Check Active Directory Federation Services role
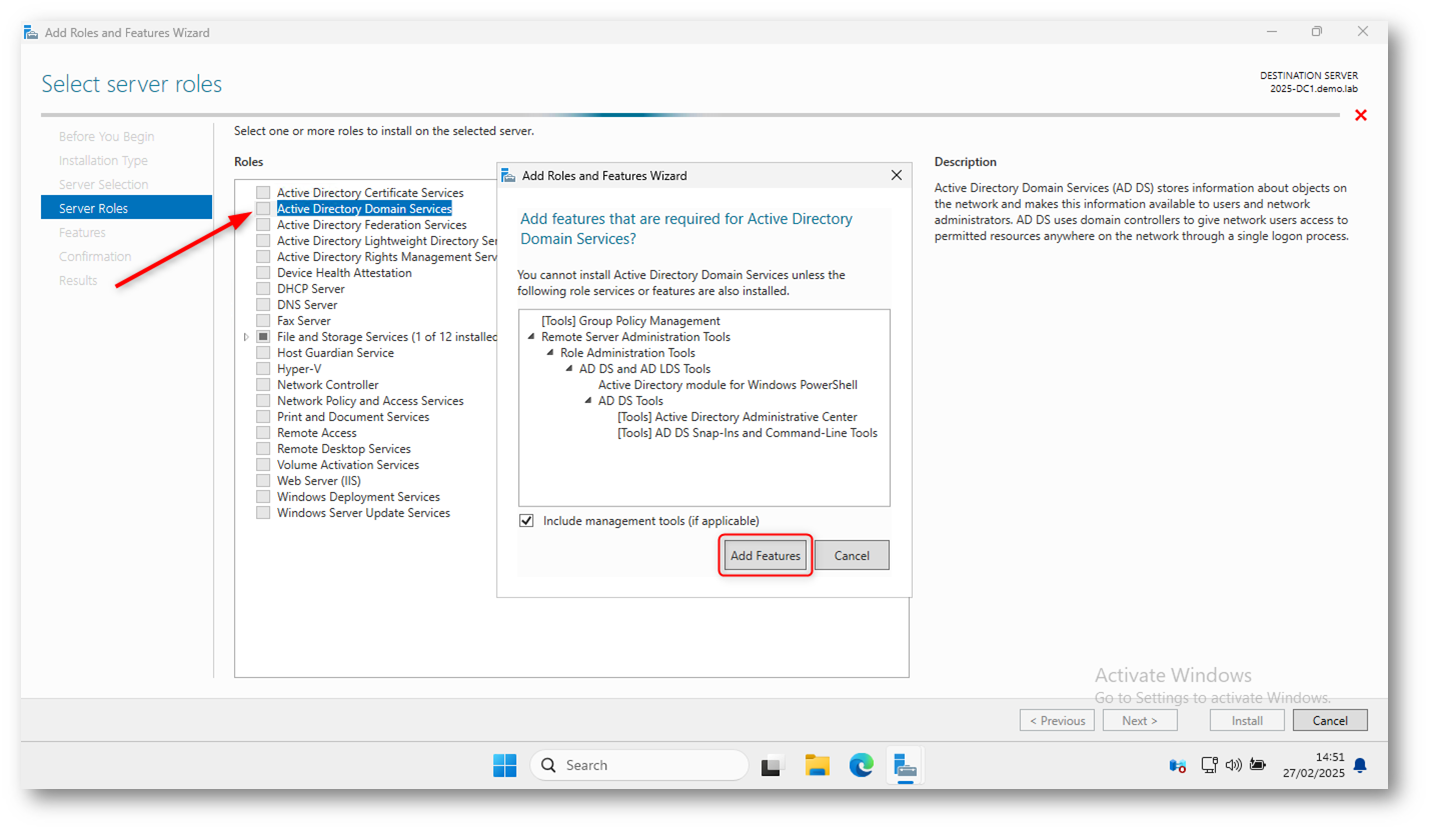This screenshot has height=831, width=1430. [263, 224]
